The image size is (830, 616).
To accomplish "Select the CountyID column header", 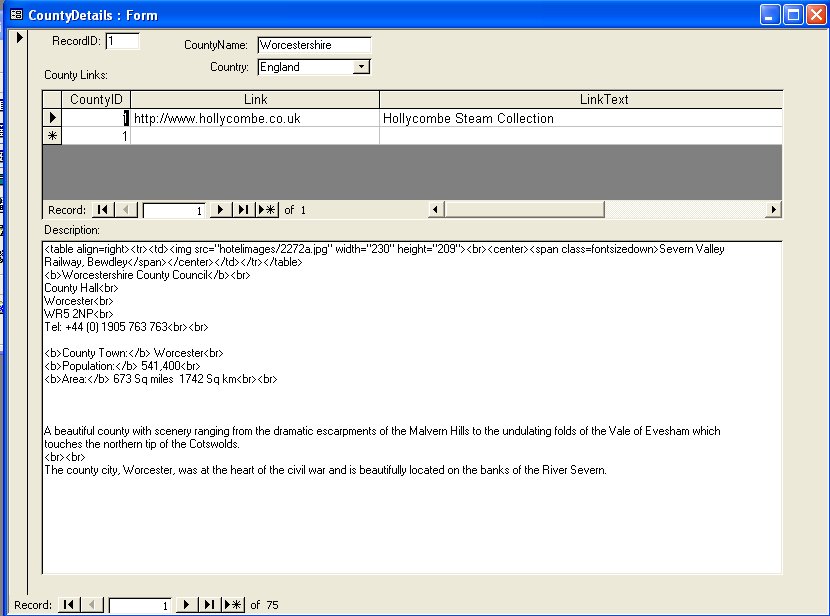I will pos(96,99).
